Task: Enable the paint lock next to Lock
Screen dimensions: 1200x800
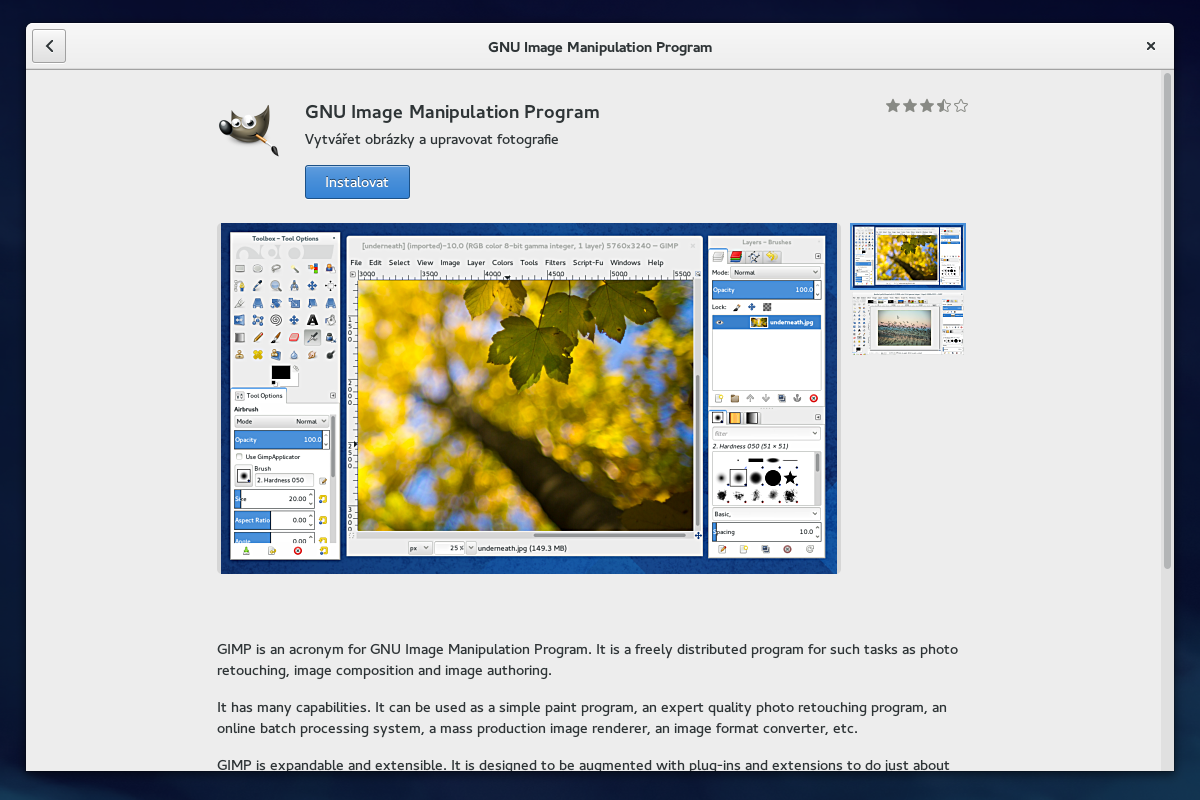Action: point(737,307)
